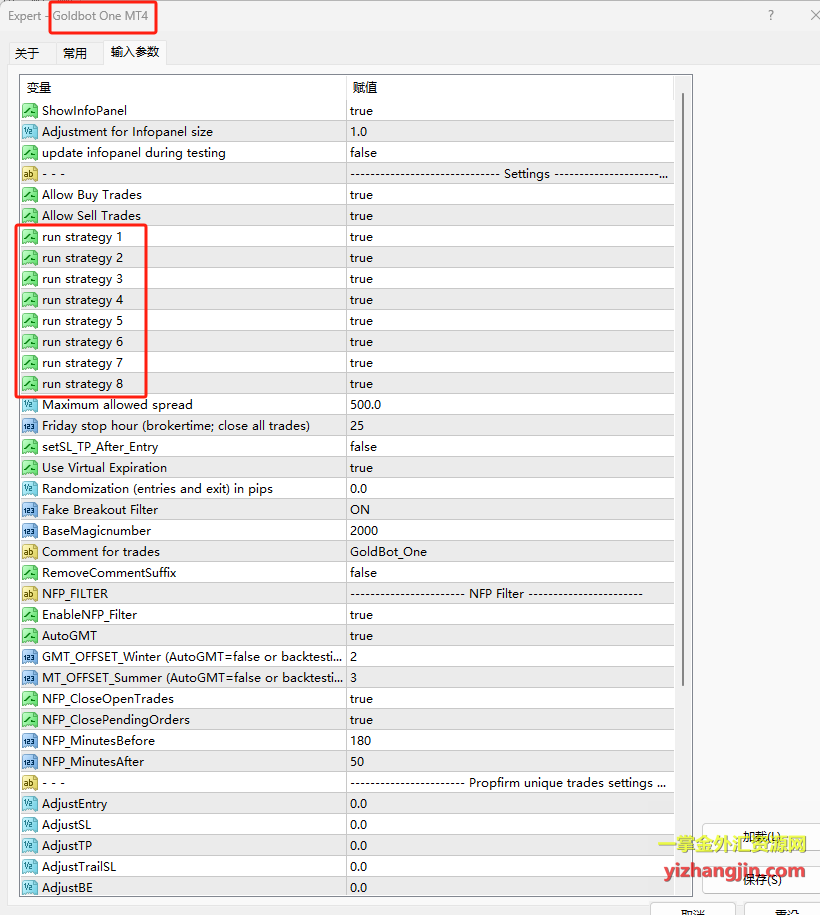Select the NFP_MinutesAfter value 50

pyautogui.click(x=357, y=762)
